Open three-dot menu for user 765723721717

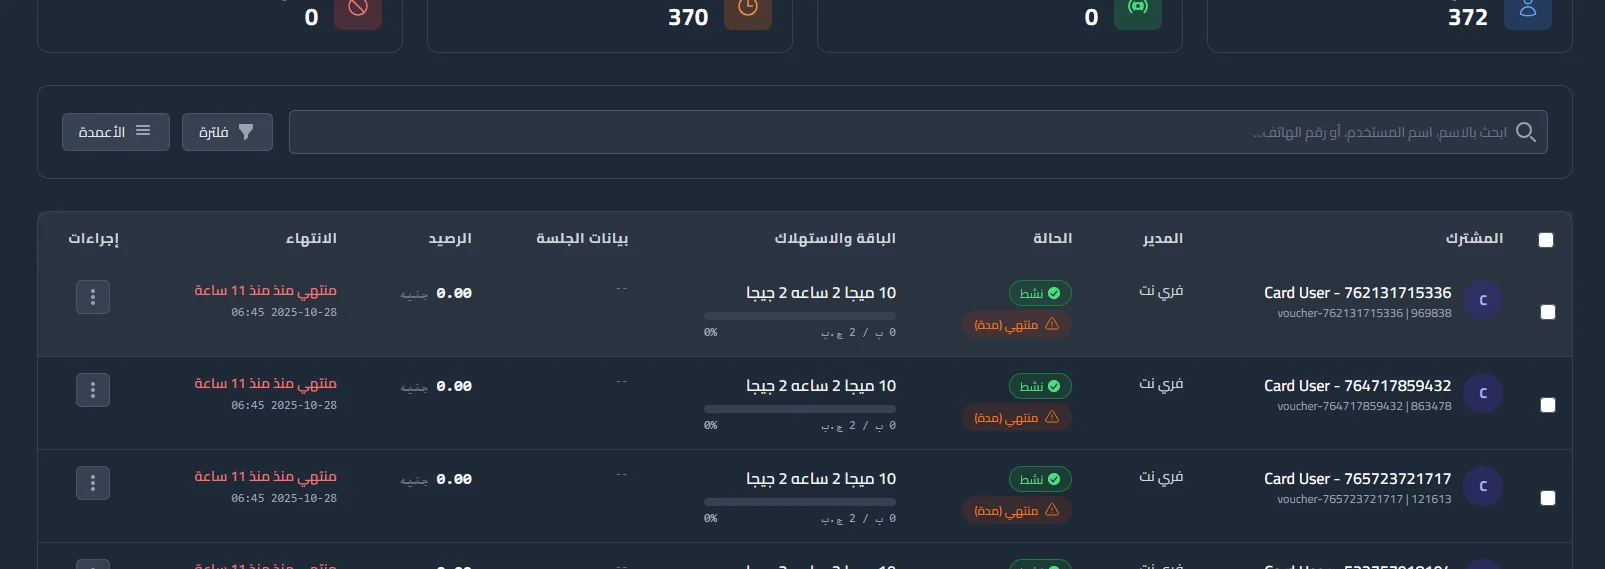click(x=93, y=483)
